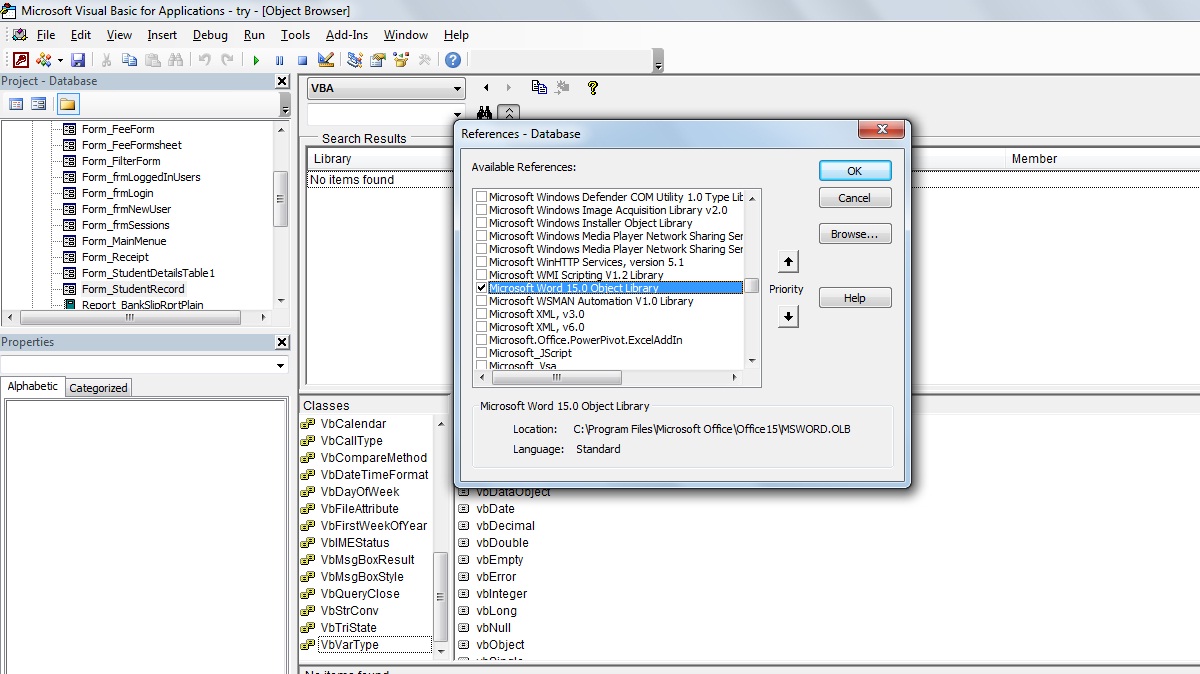Image resolution: width=1200 pixels, height=674 pixels.
Task: Go Back in the Object Browser
Action: click(487, 88)
